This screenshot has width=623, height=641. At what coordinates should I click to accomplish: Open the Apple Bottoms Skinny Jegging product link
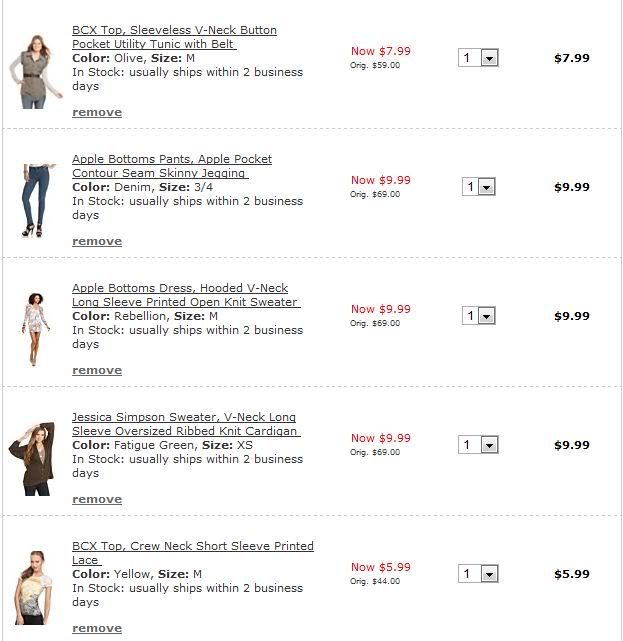(x=172, y=166)
